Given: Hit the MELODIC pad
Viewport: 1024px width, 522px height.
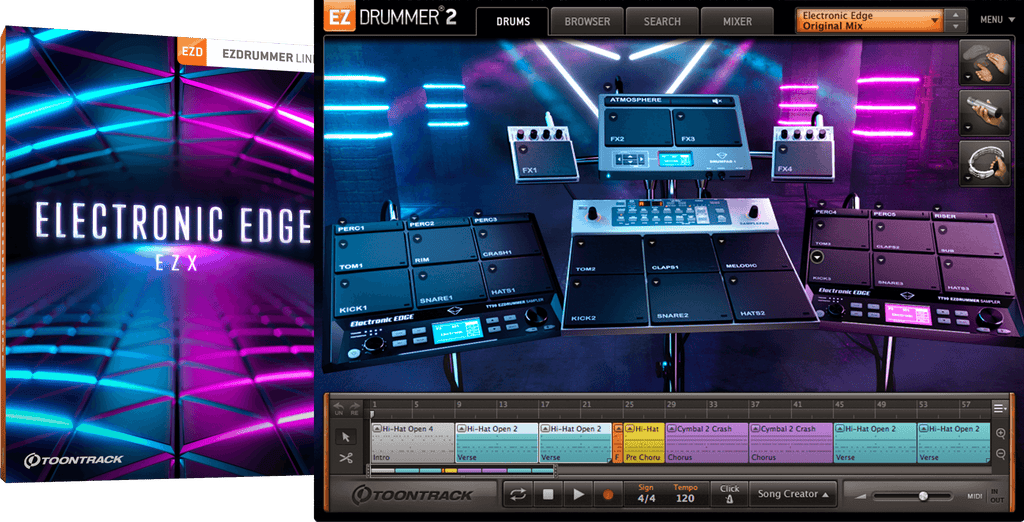Looking at the screenshot, I should tap(750, 252).
